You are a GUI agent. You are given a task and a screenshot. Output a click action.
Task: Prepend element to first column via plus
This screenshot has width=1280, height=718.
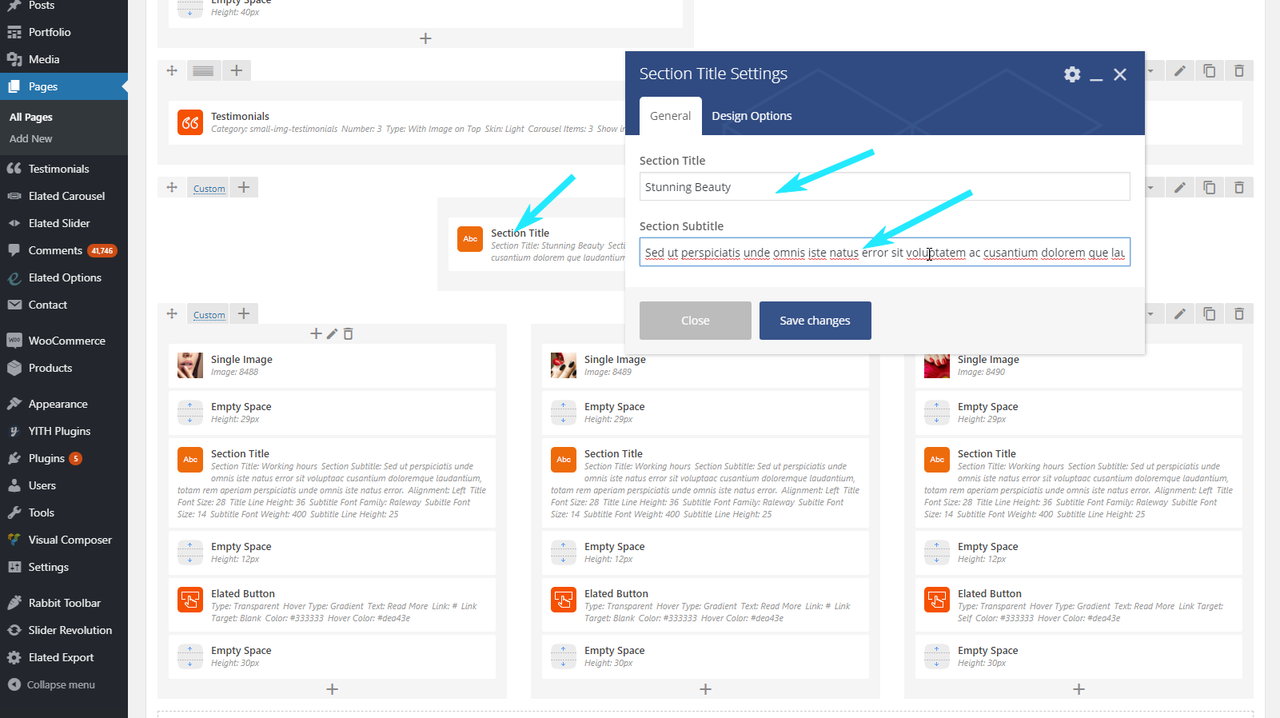click(x=316, y=334)
